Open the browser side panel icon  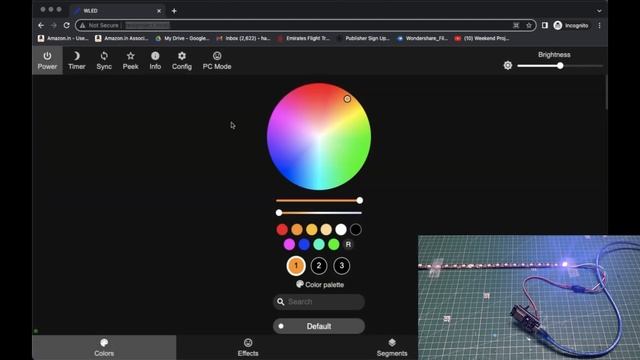tap(545, 25)
